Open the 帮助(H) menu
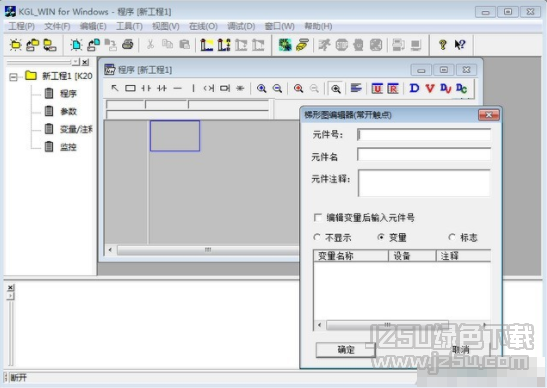547x388 pixels. pos(318,26)
